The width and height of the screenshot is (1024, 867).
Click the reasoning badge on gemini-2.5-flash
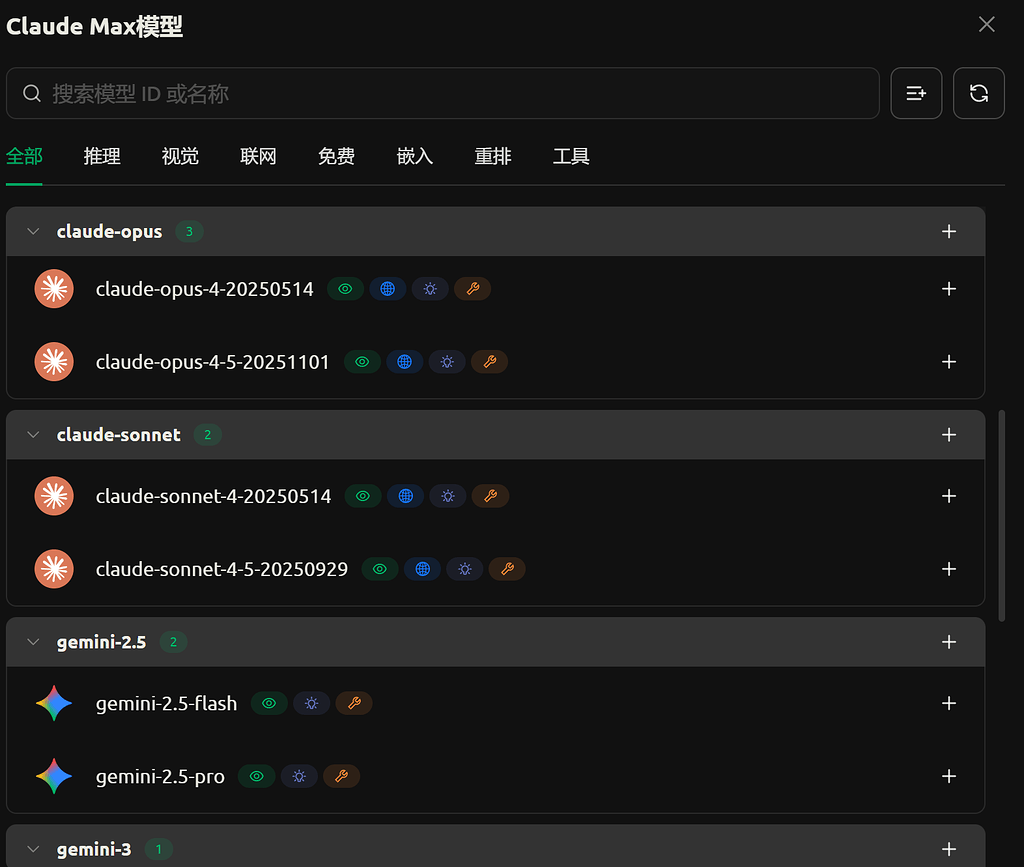click(312, 703)
